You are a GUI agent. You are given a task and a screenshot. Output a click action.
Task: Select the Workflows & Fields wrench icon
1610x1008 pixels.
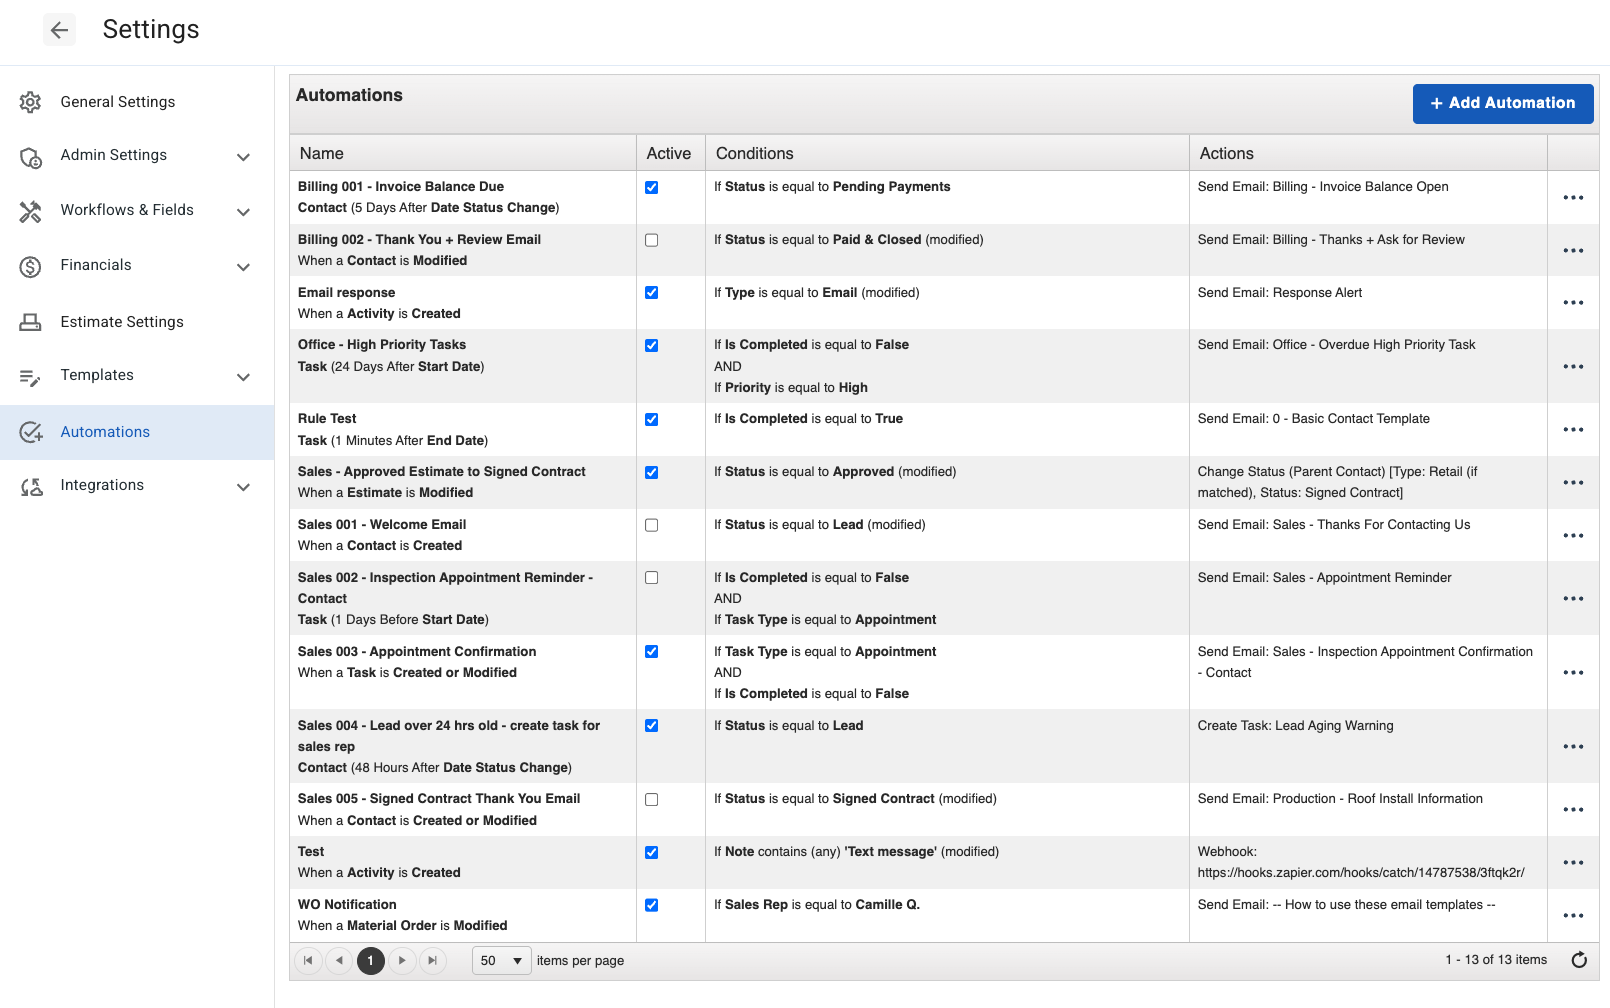point(30,210)
